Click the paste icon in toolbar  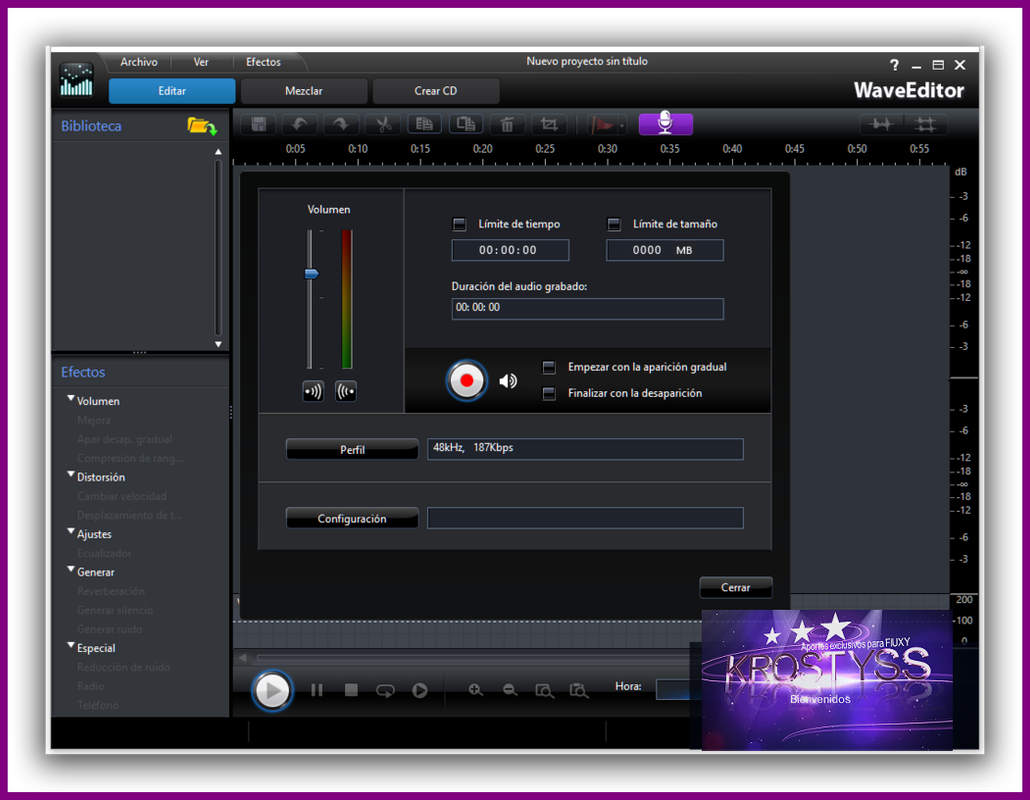(x=466, y=124)
